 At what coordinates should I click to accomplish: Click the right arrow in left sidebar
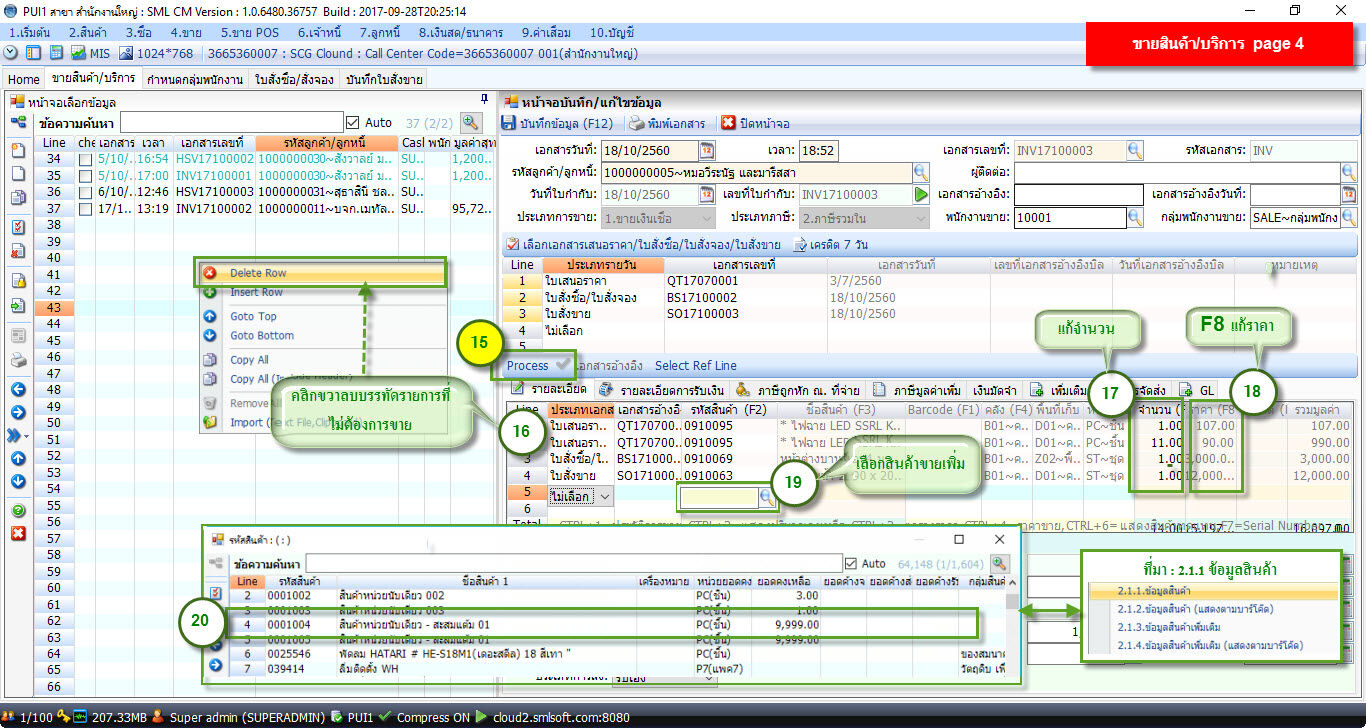[x=18, y=412]
